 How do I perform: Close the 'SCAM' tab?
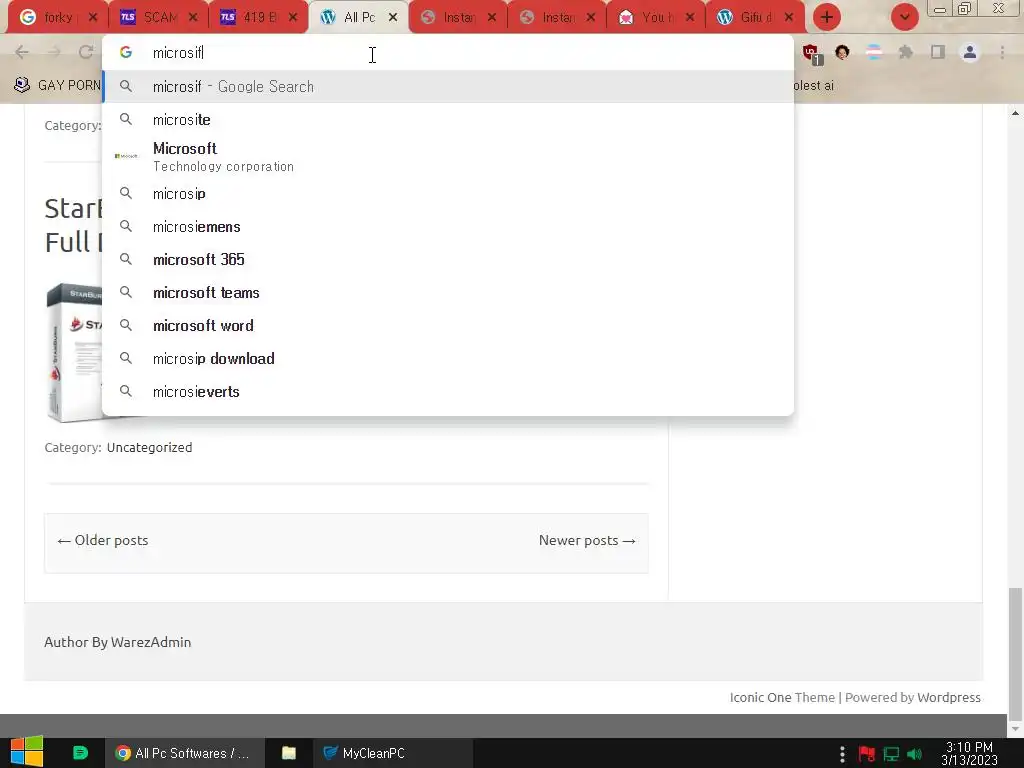(193, 18)
